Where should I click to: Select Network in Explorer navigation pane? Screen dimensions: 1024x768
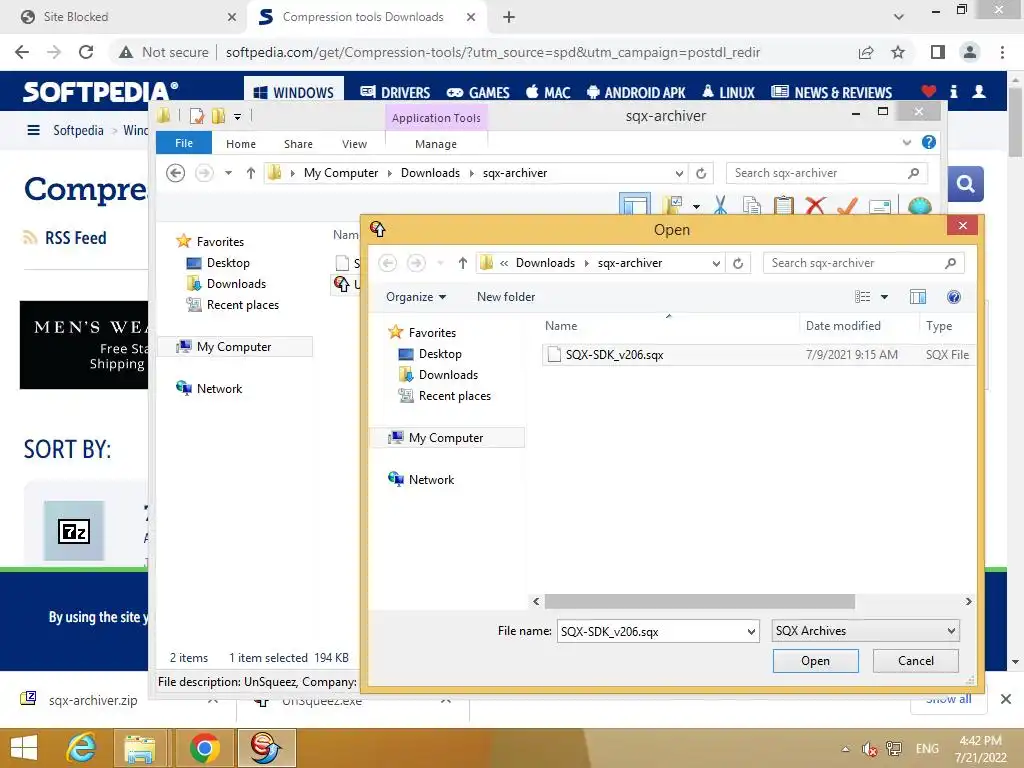[219, 389]
